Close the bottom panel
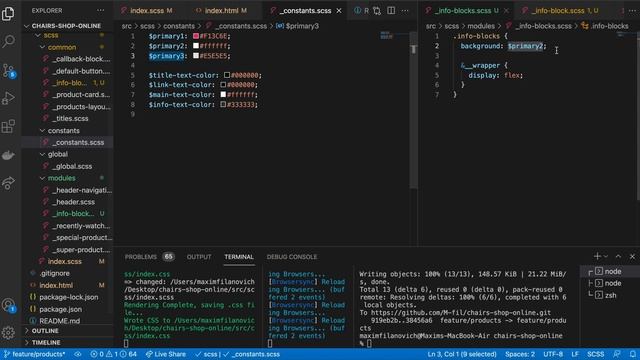Screen dimensions: 640x360 (632, 256)
